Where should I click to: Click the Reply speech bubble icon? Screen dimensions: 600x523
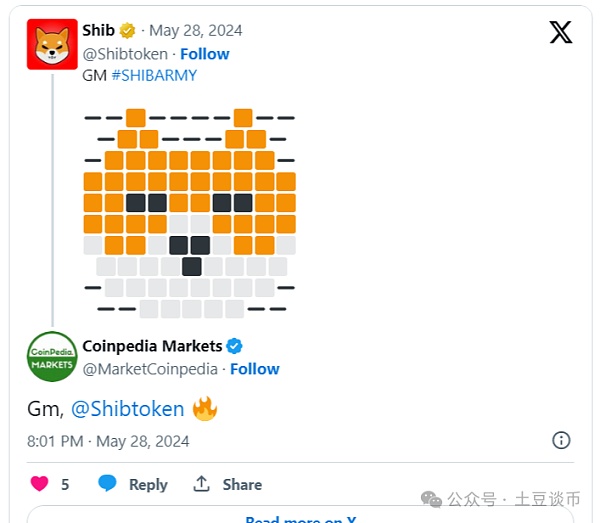[108, 484]
